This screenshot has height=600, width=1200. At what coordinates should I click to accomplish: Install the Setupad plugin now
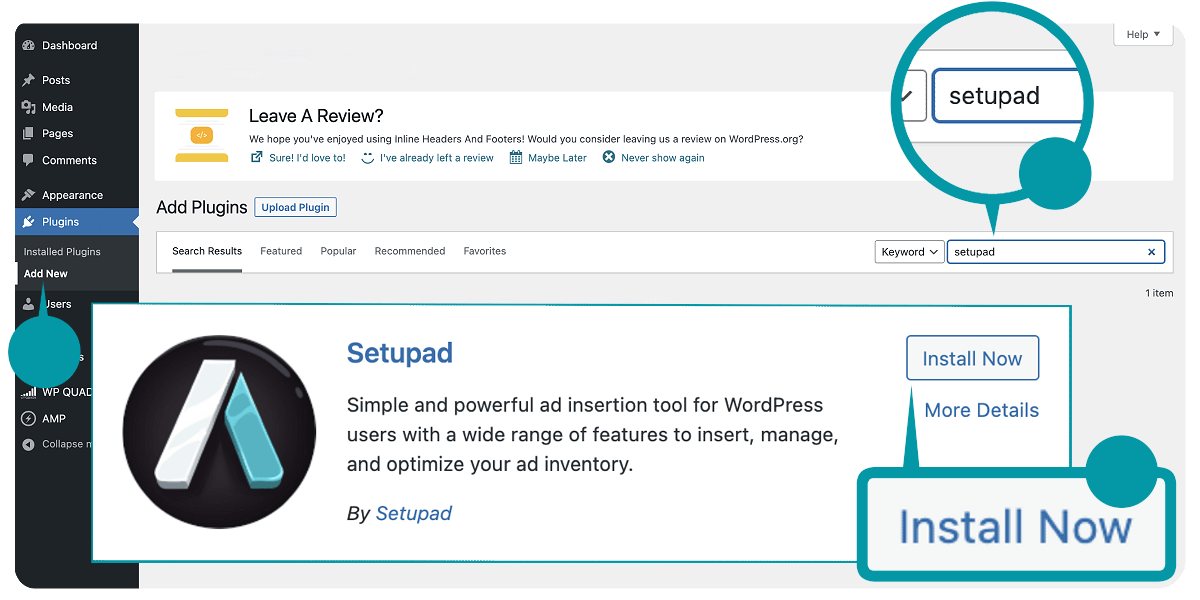(972, 358)
